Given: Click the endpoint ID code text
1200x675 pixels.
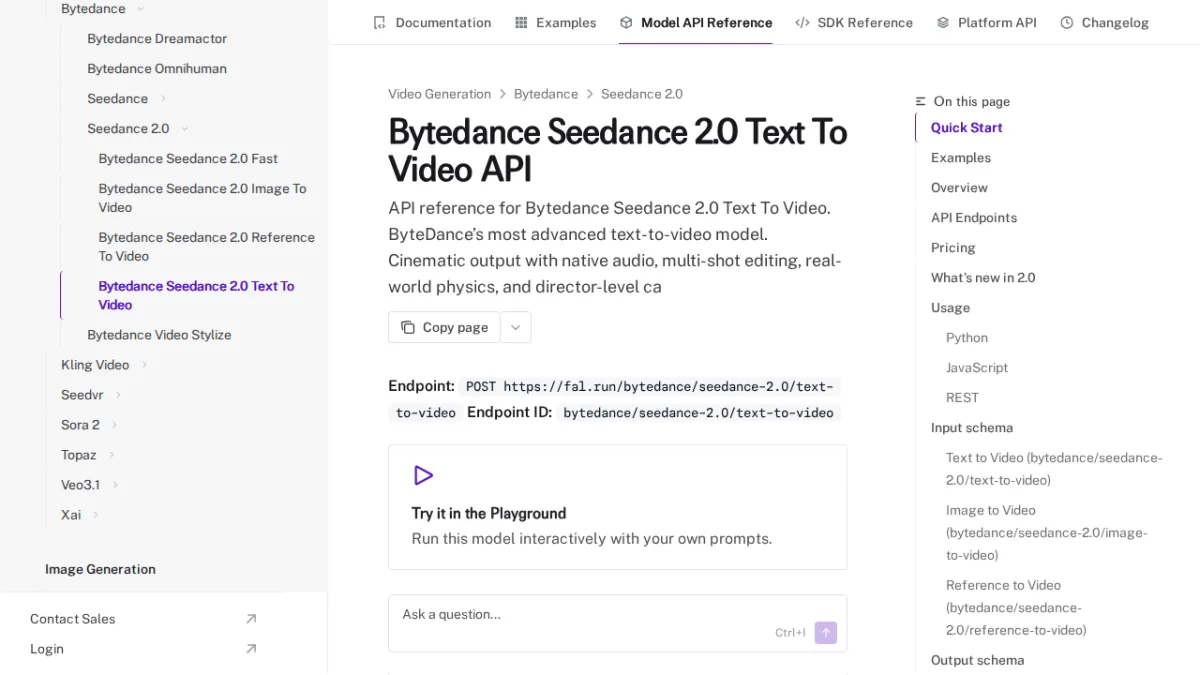Looking at the screenshot, I should [698, 413].
